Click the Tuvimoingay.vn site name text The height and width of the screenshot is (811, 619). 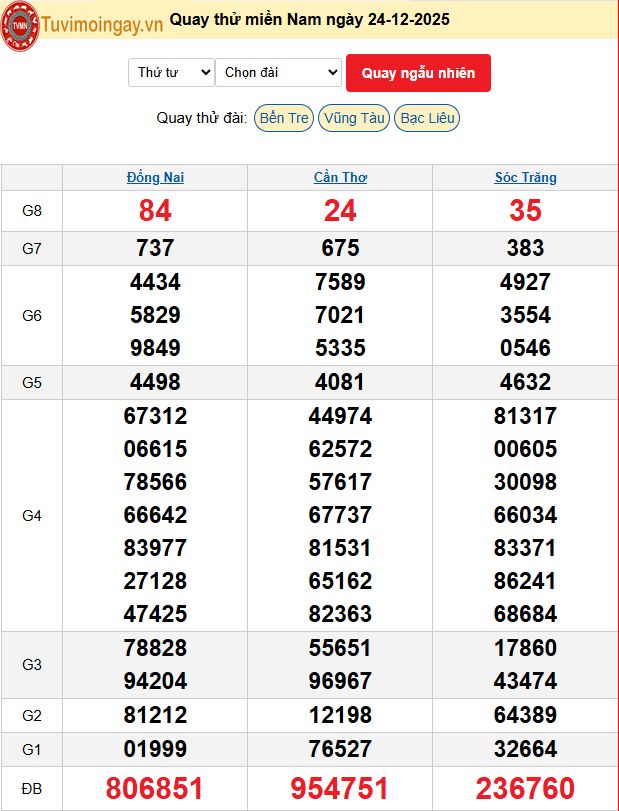pos(100,22)
